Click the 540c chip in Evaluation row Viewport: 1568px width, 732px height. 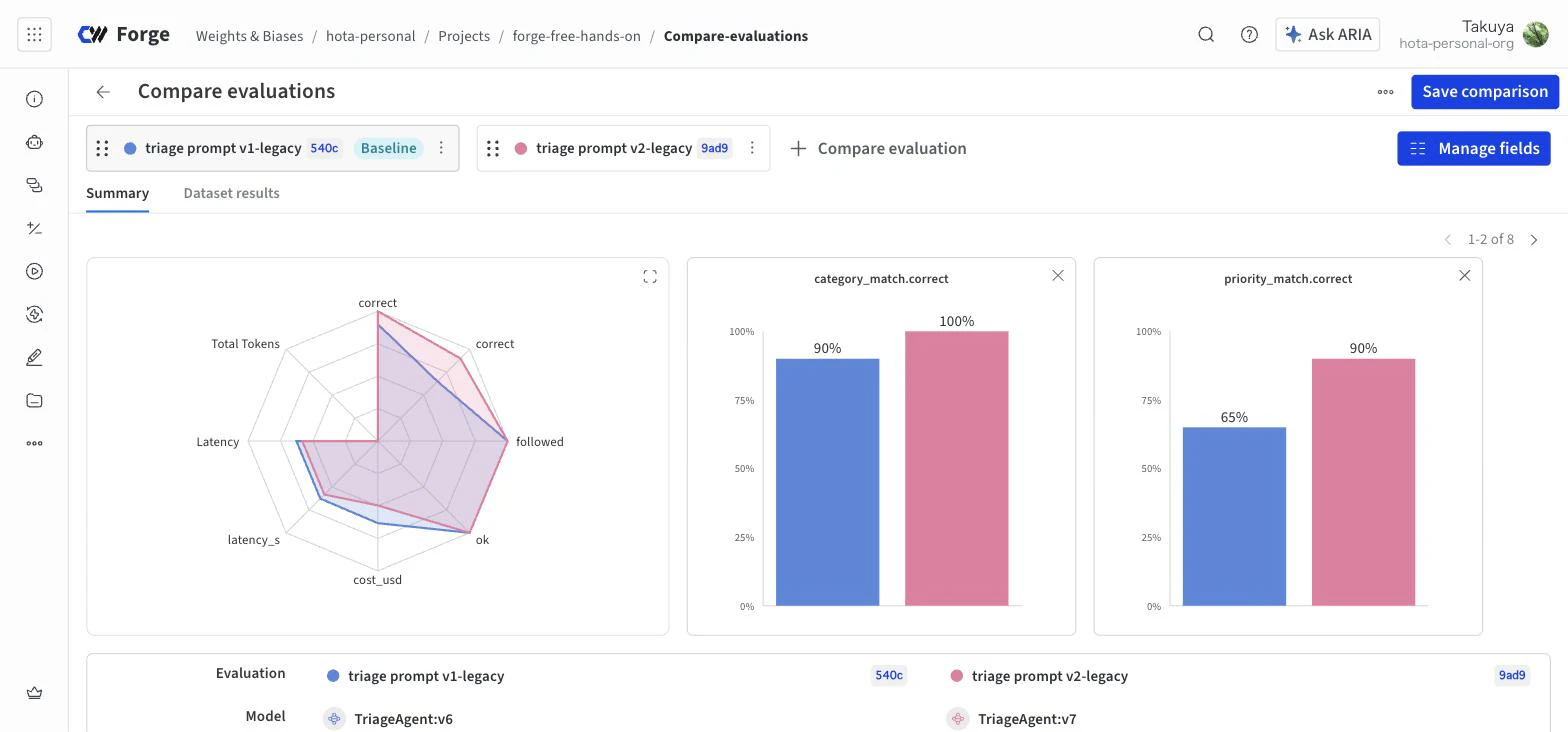point(889,675)
